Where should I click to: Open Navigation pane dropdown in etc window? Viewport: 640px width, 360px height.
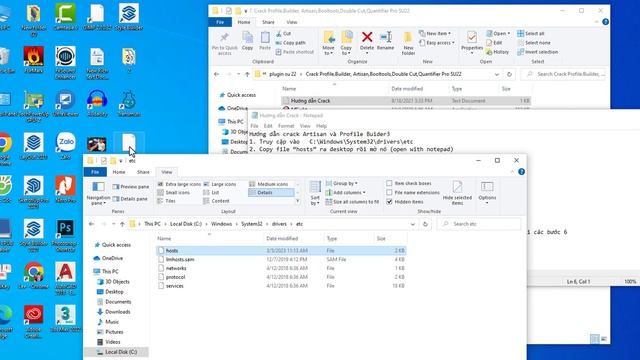pyautogui.click(x=98, y=193)
